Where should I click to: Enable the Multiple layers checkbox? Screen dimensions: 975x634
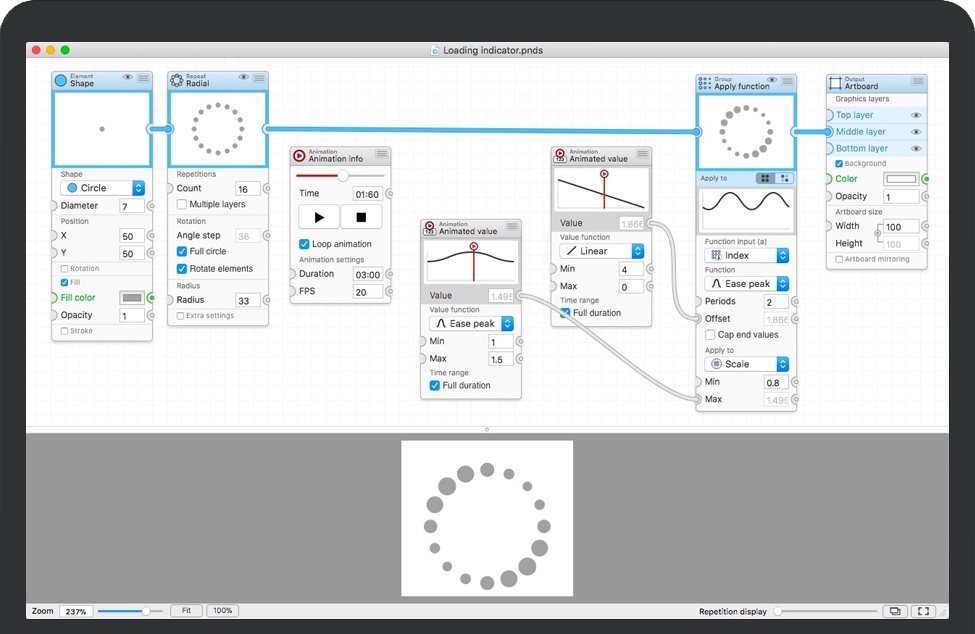(x=182, y=204)
